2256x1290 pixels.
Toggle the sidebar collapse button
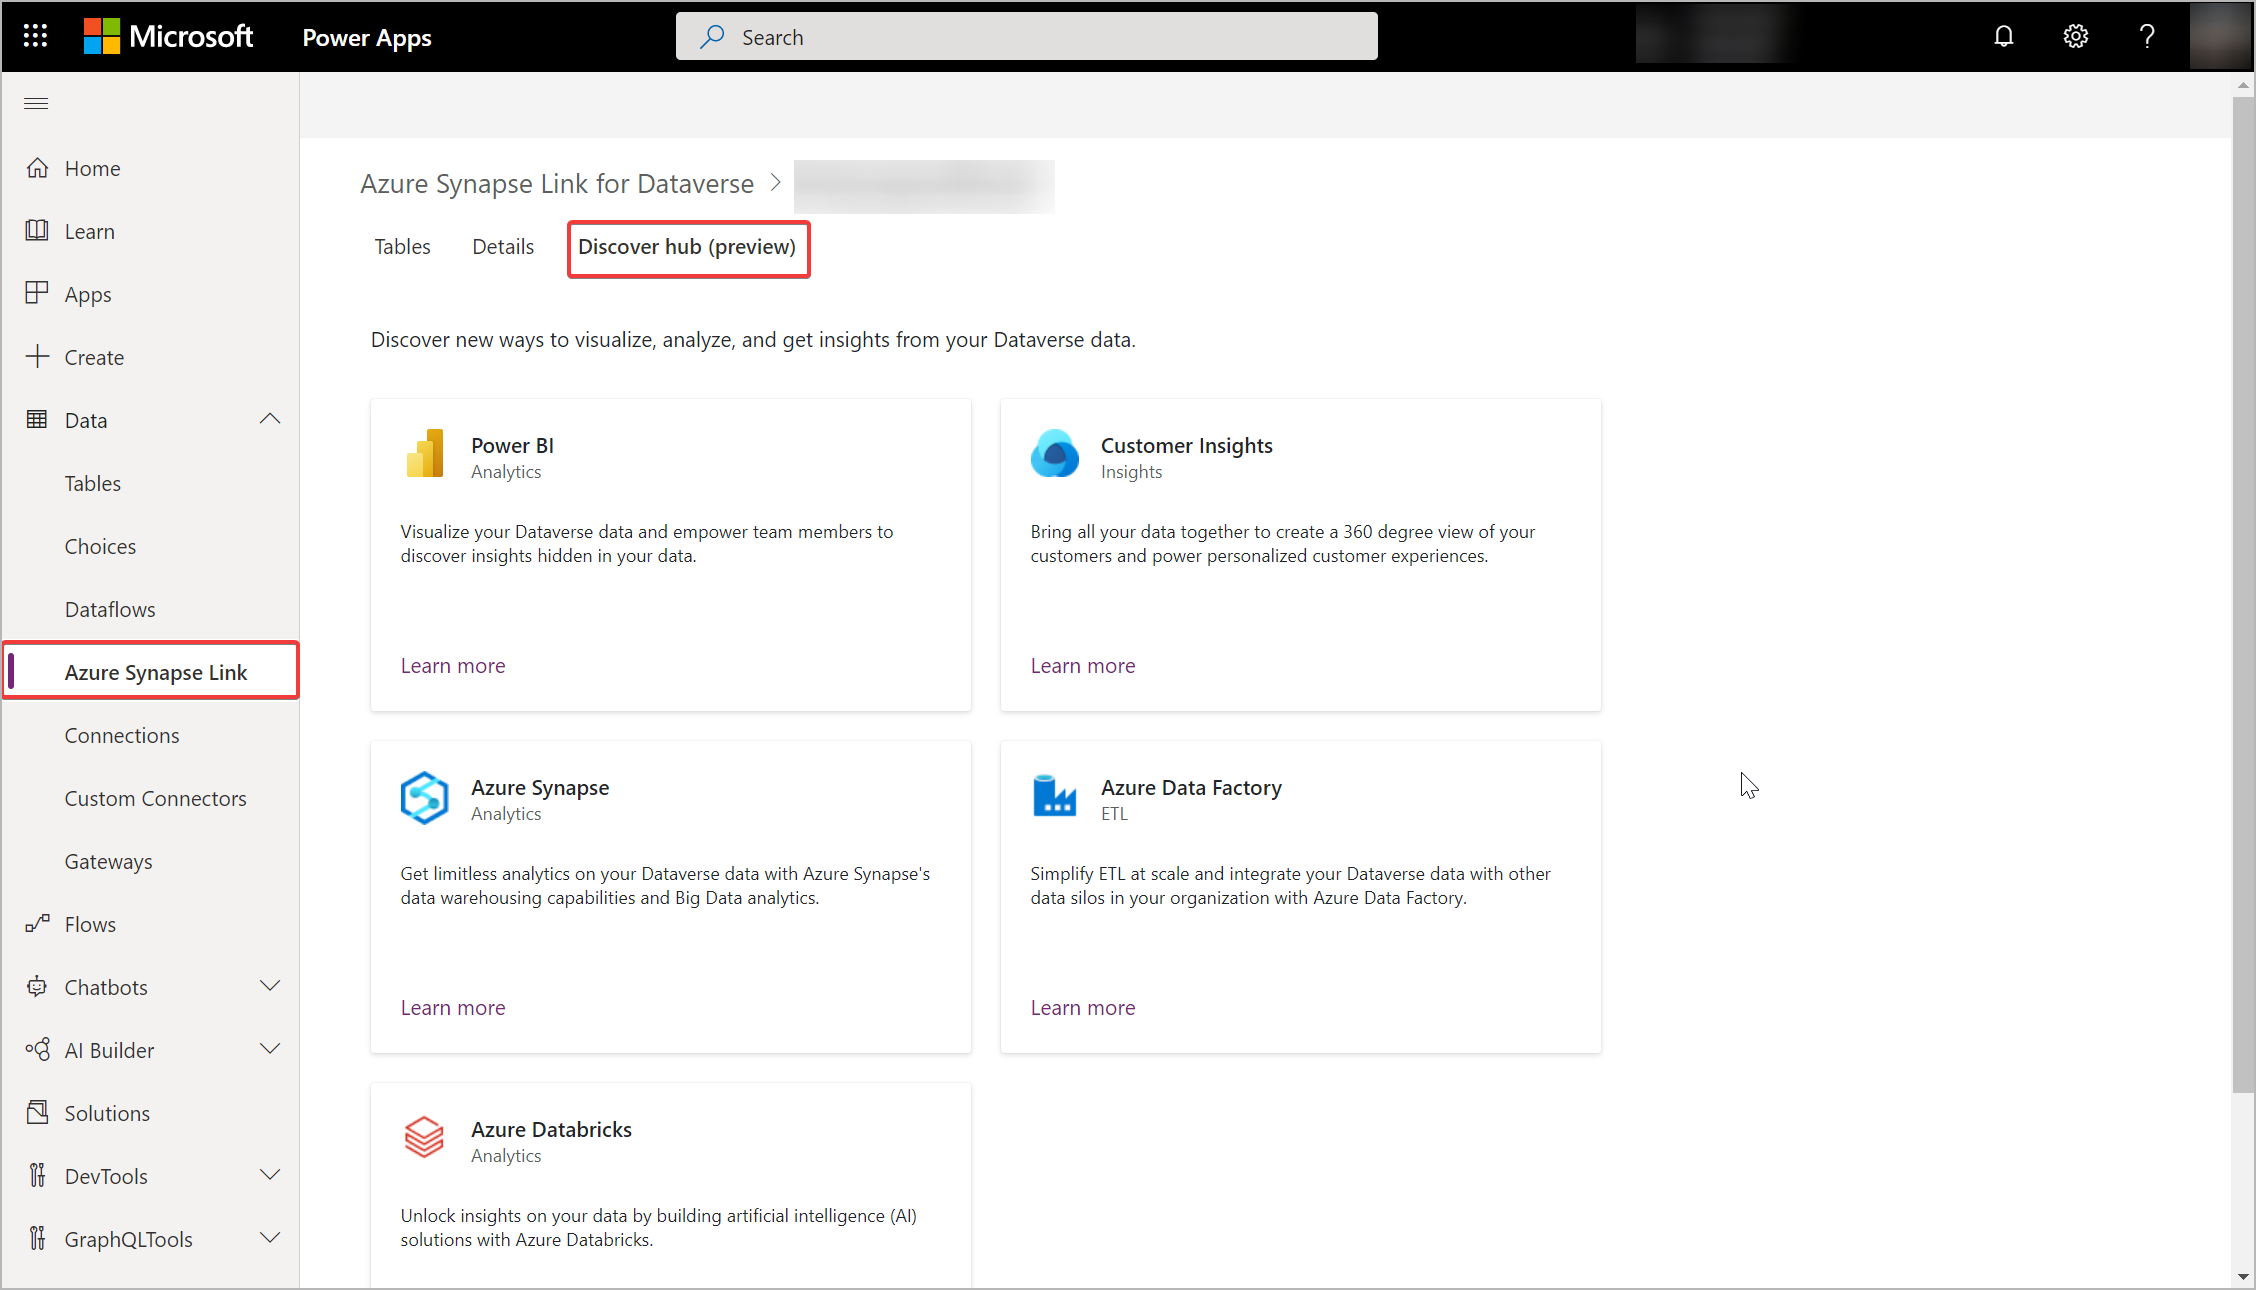pos(37,102)
